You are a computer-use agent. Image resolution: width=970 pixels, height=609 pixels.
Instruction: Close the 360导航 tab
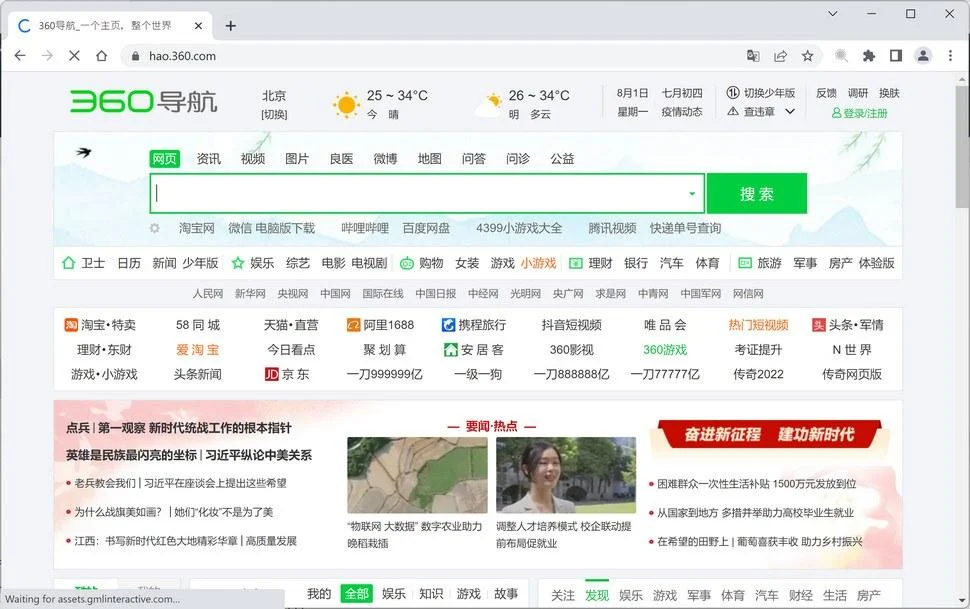pyautogui.click(x=198, y=25)
